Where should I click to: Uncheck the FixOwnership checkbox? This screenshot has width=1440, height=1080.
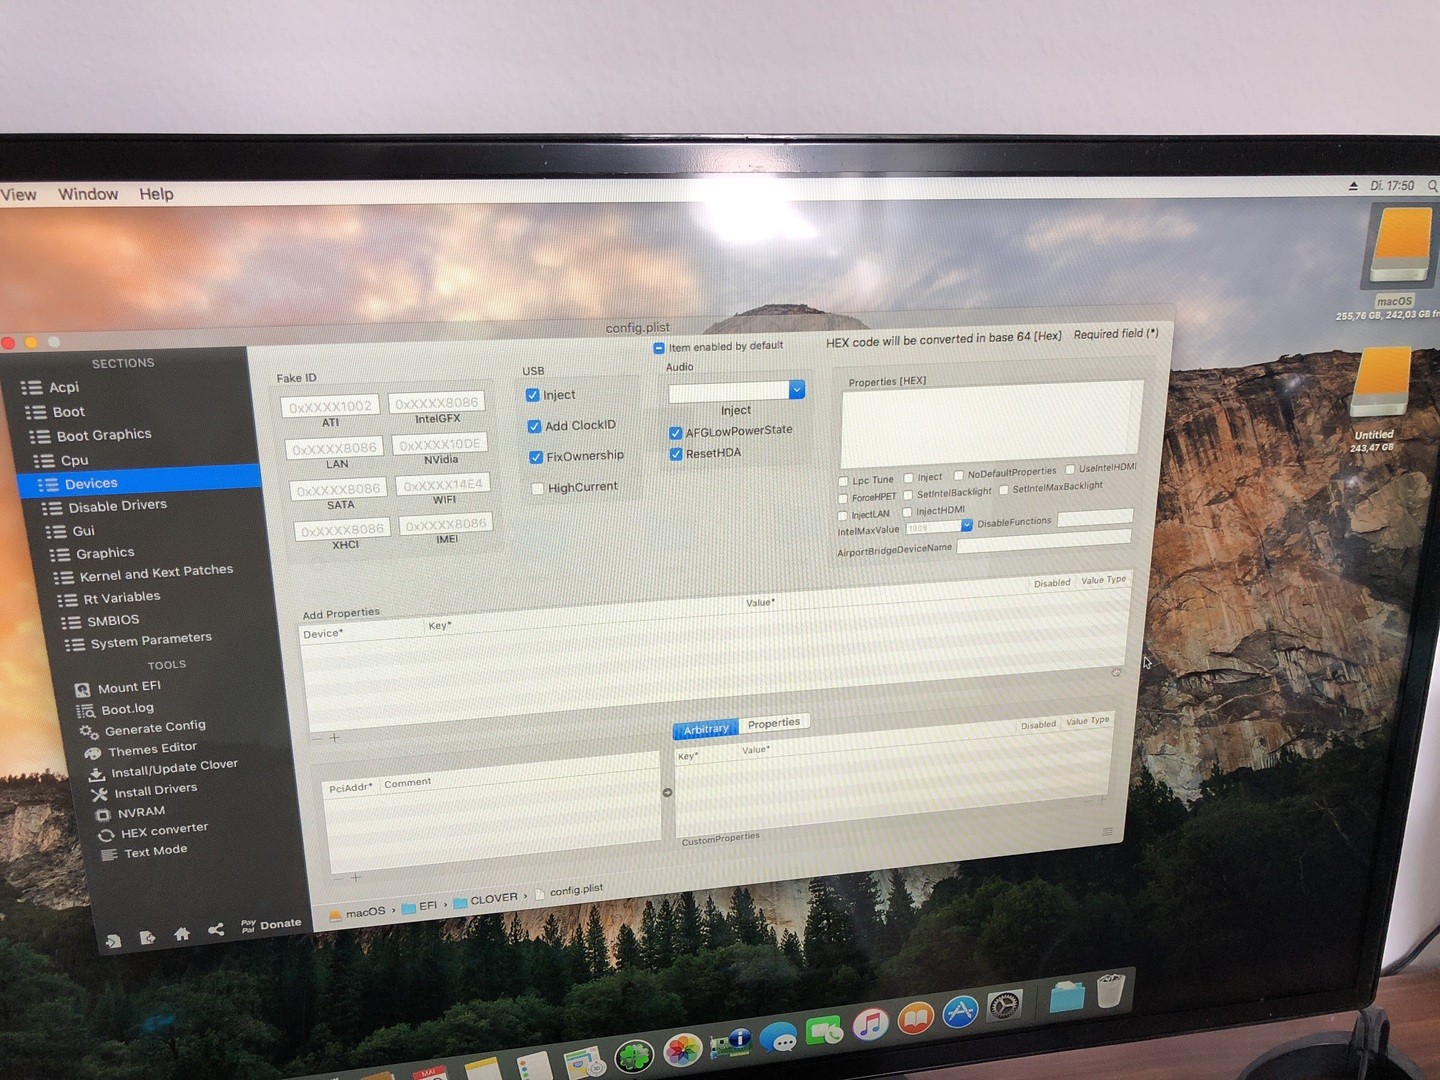pyautogui.click(x=536, y=458)
